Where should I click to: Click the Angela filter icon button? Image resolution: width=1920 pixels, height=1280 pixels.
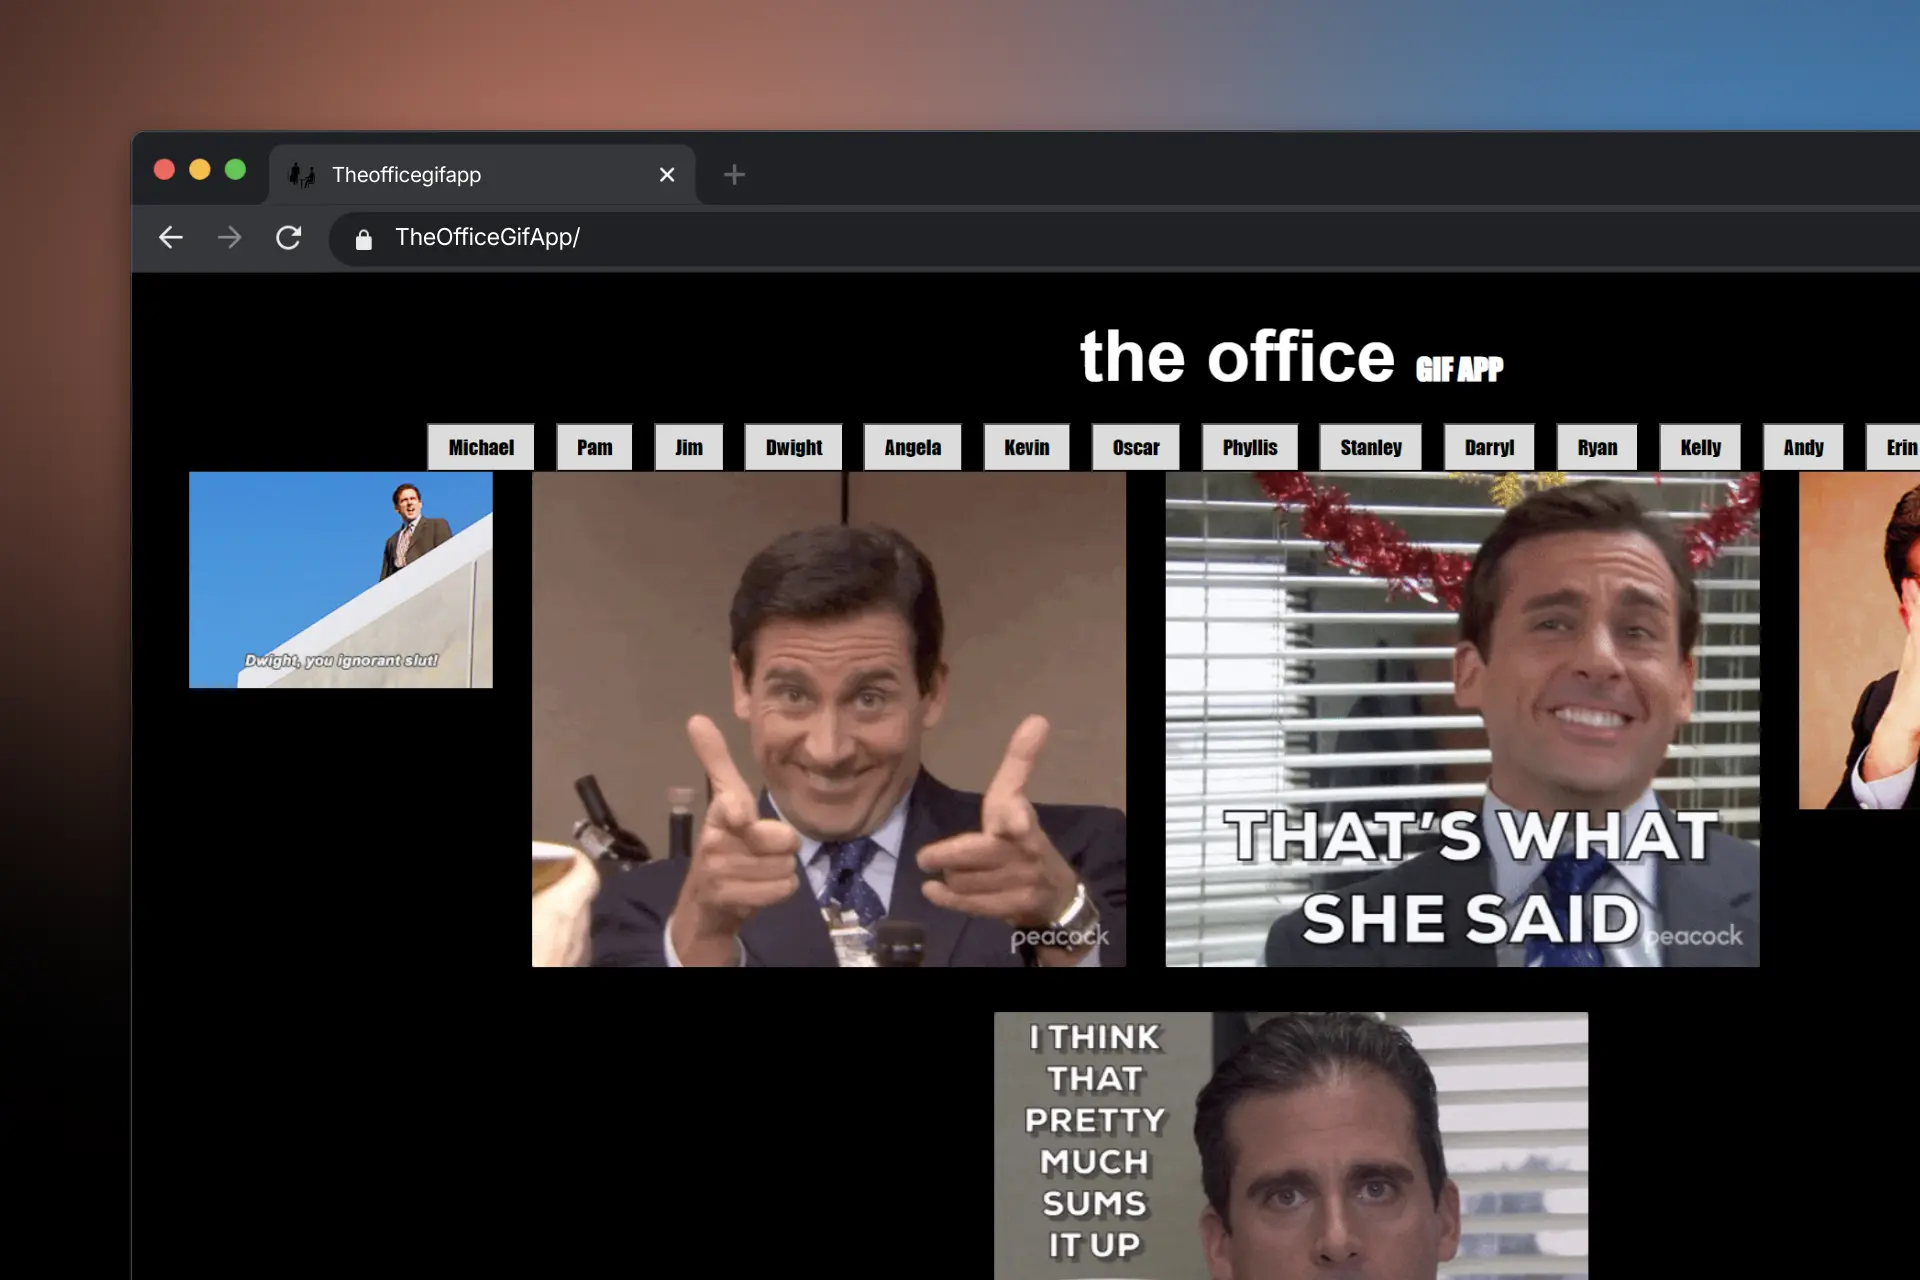(x=910, y=447)
